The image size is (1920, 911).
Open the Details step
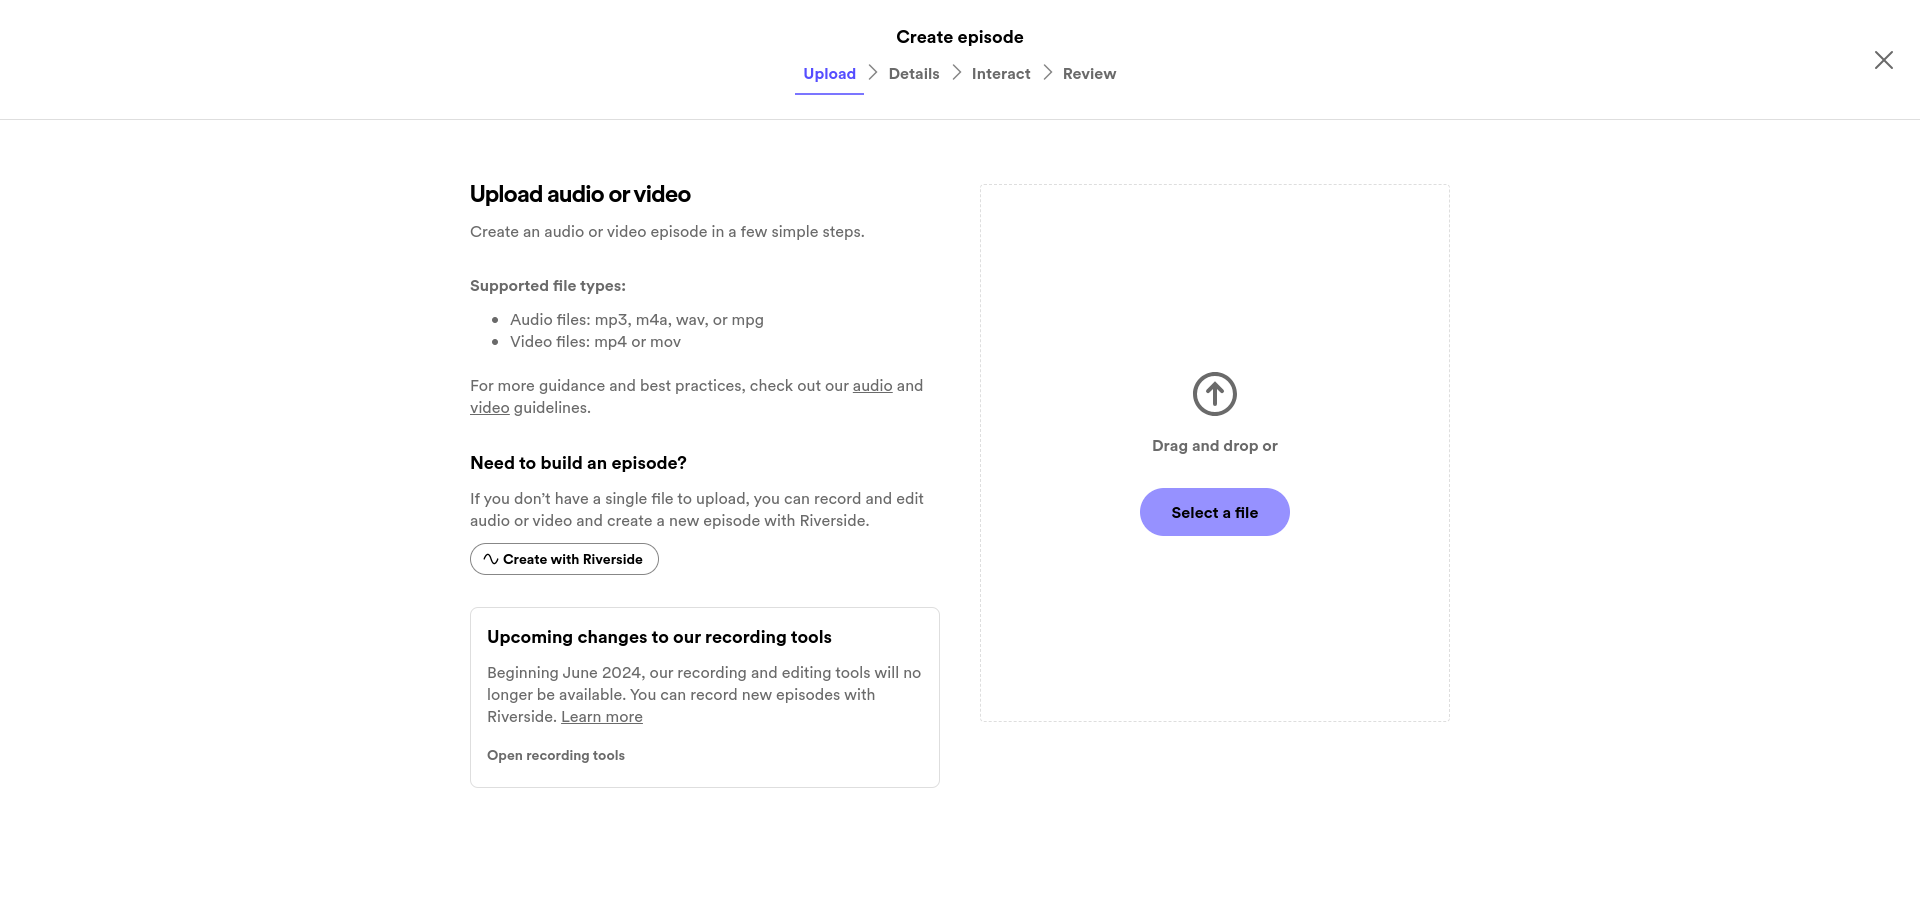(913, 73)
